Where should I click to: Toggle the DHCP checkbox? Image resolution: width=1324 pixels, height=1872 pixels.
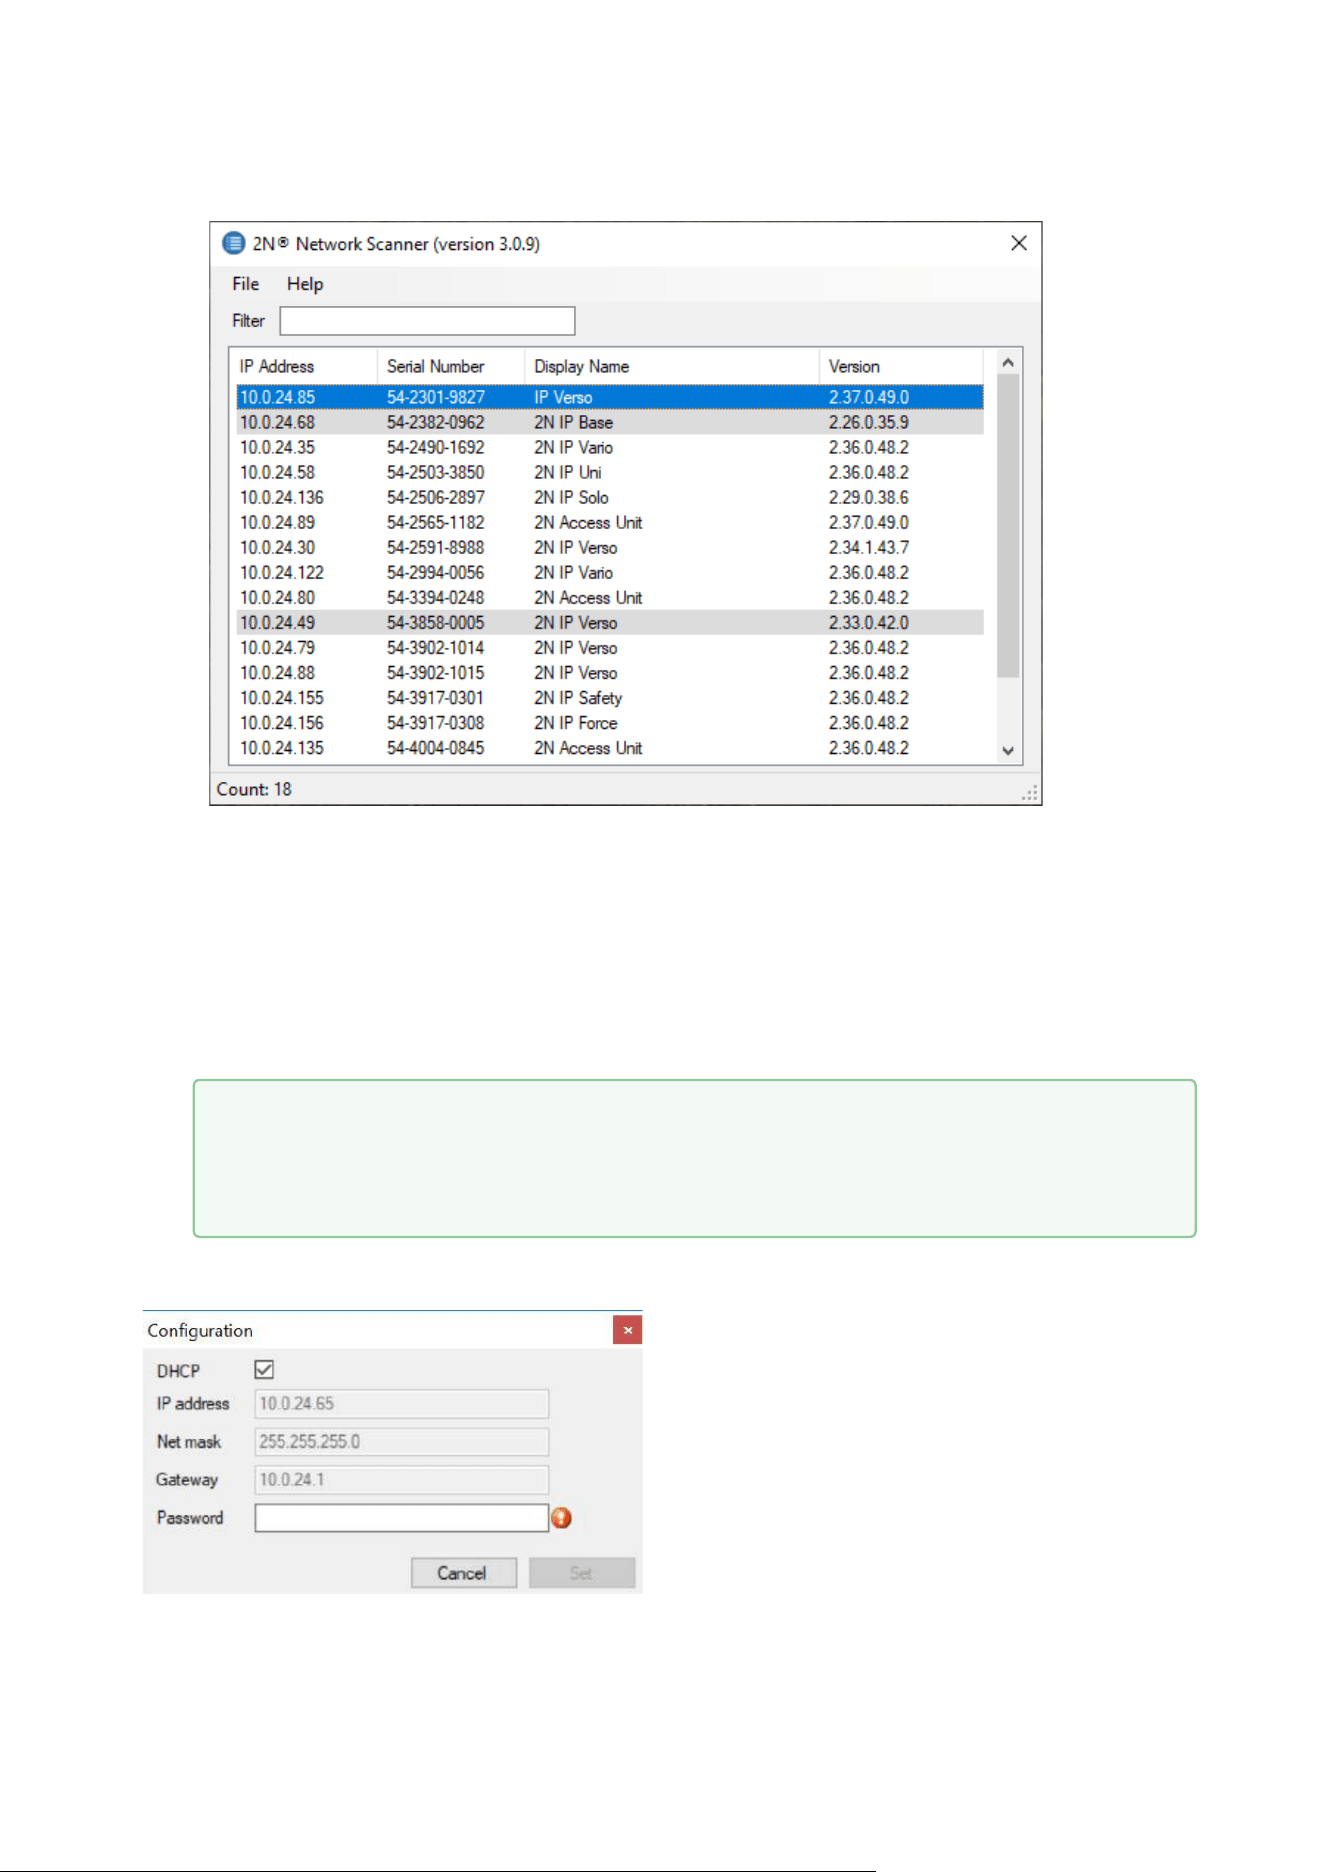pyautogui.click(x=264, y=1369)
